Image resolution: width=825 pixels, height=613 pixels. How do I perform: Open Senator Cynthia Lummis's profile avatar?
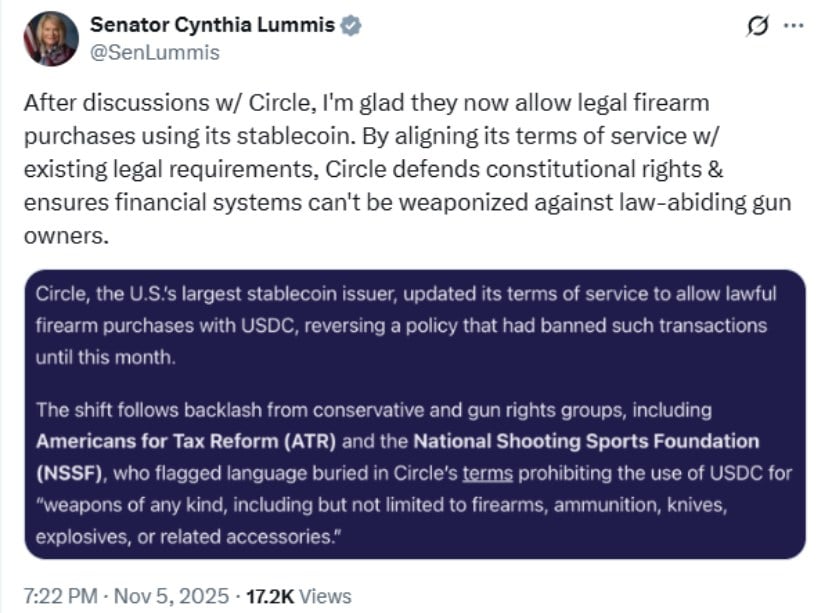[x=50, y=39]
